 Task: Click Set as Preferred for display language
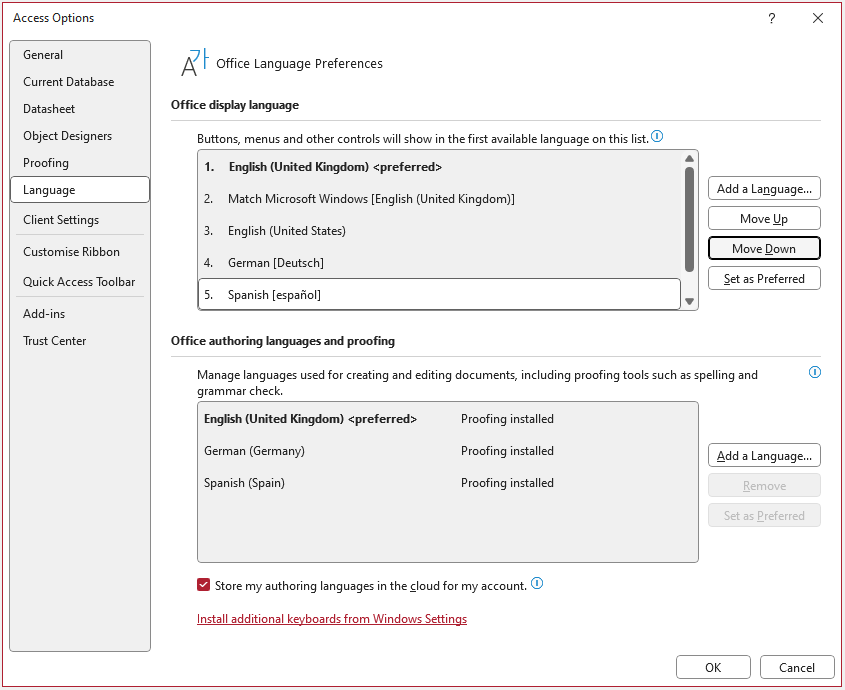tap(764, 279)
